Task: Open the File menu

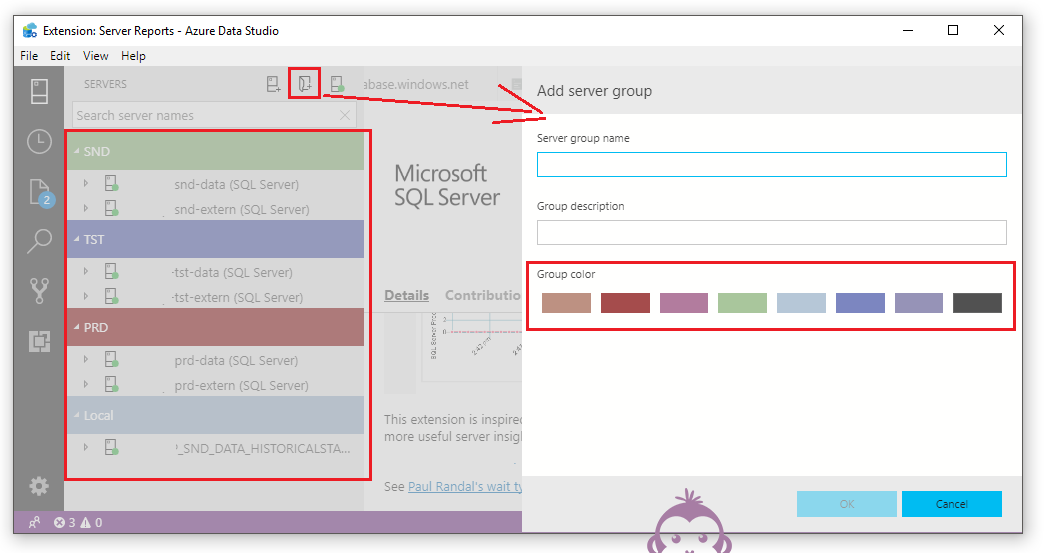Action: (x=29, y=56)
